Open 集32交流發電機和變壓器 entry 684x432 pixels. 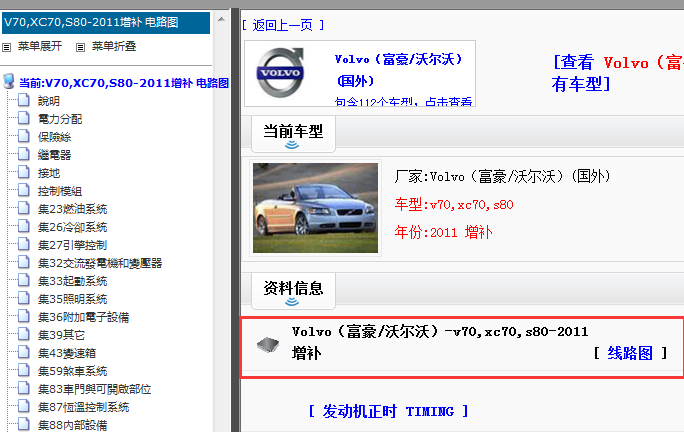coord(100,263)
